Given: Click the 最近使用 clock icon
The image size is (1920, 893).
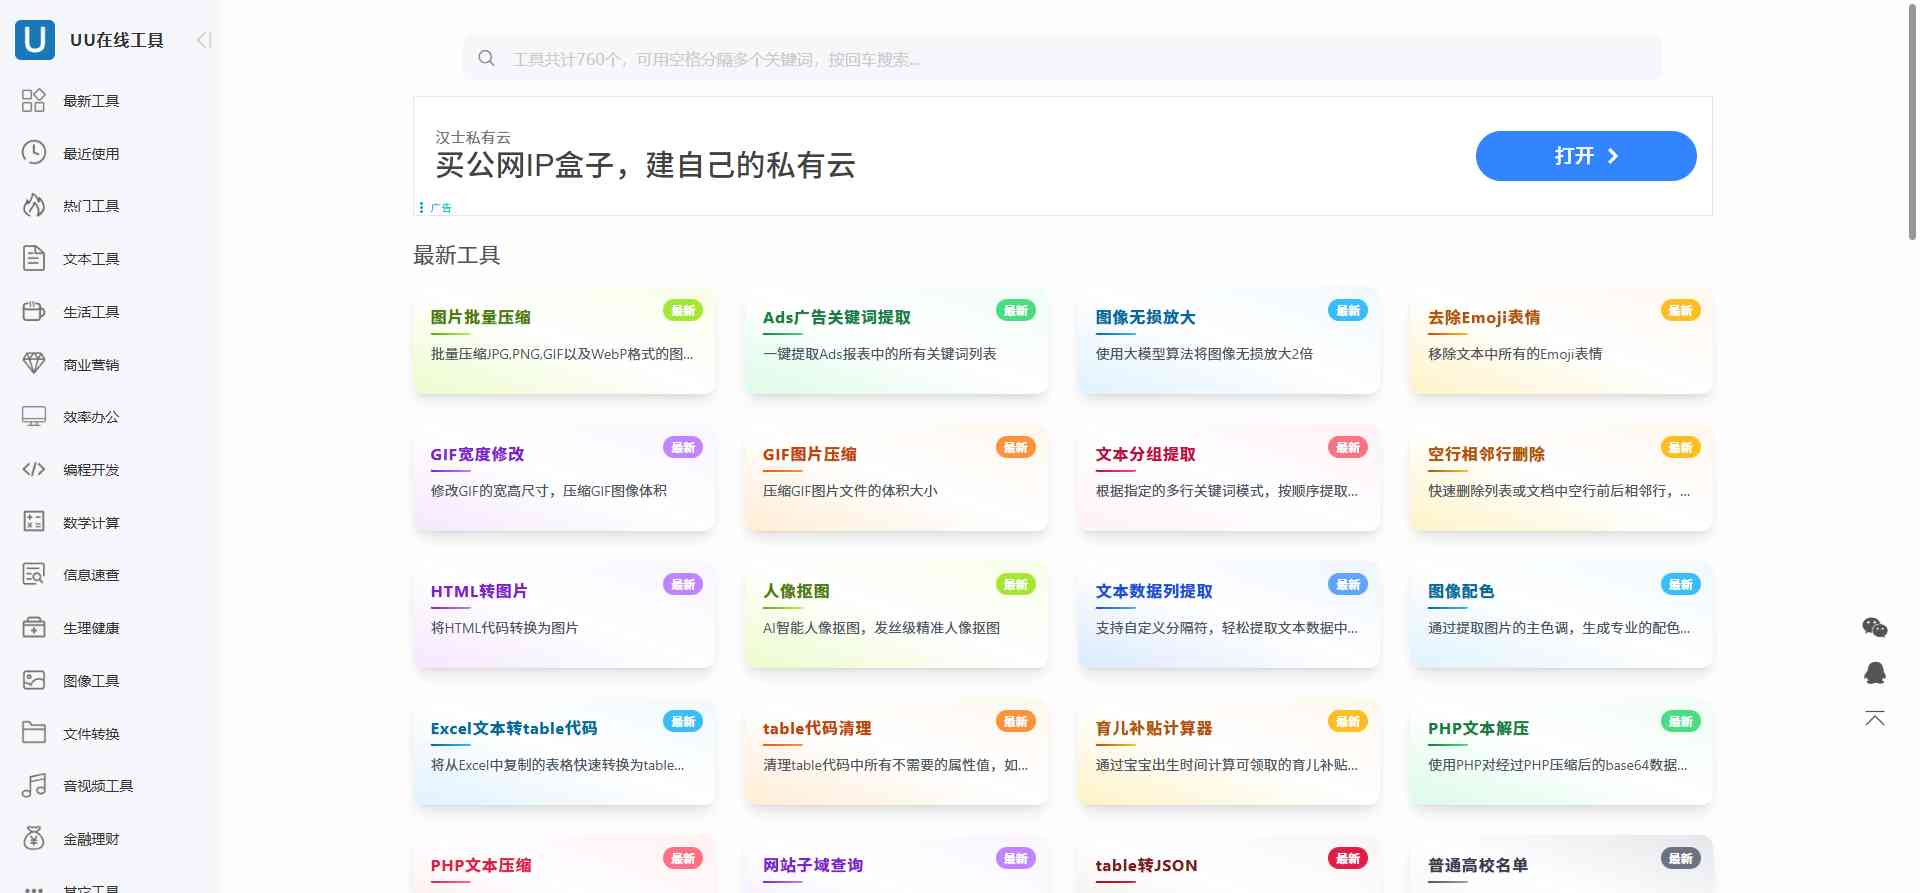Looking at the screenshot, I should click(x=34, y=153).
